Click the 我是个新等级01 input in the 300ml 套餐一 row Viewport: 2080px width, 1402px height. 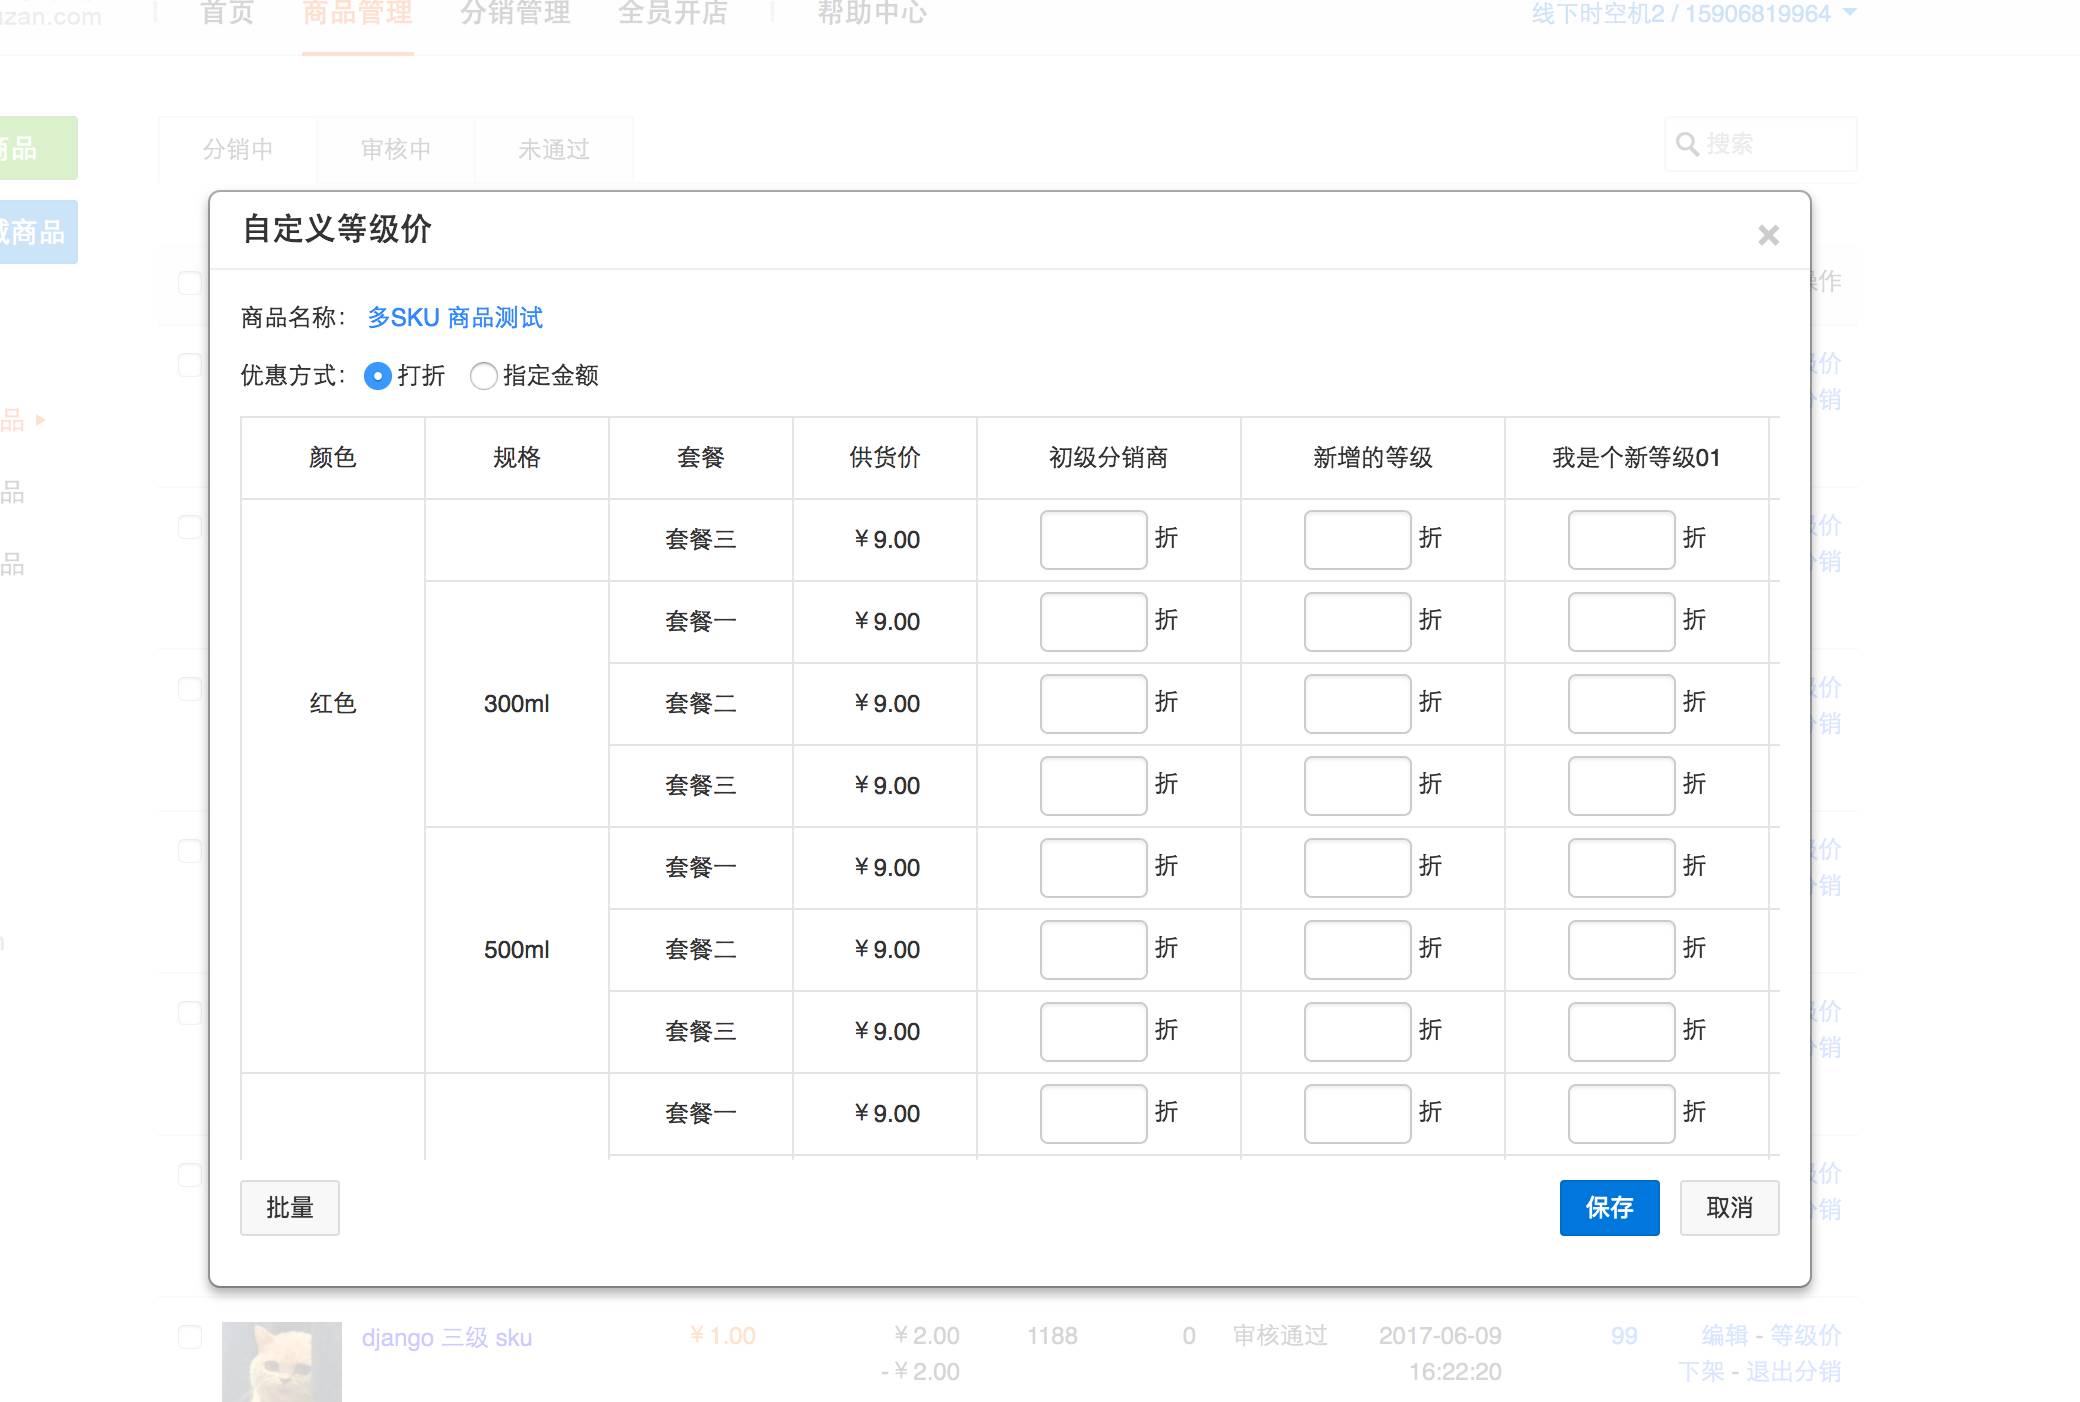point(1621,622)
